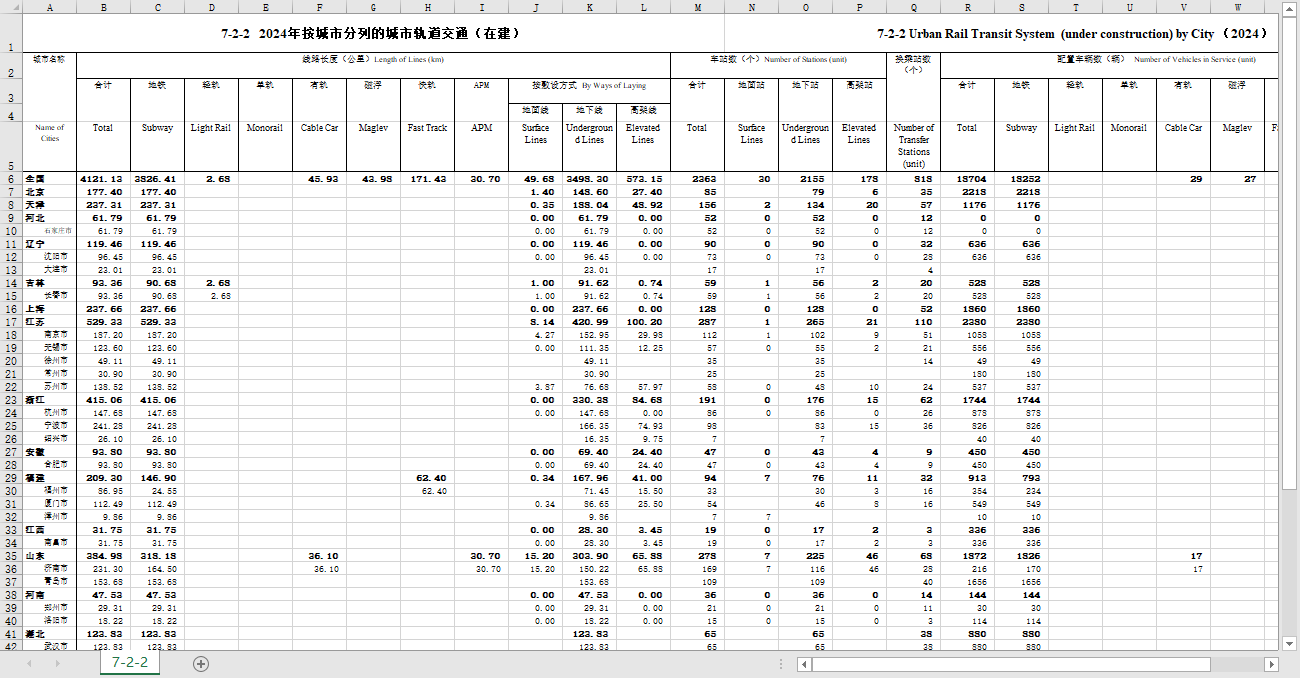Image resolution: width=1300 pixels, height=678 pixels.
Task: Select column H header
Action: click(x=428, y=7)
